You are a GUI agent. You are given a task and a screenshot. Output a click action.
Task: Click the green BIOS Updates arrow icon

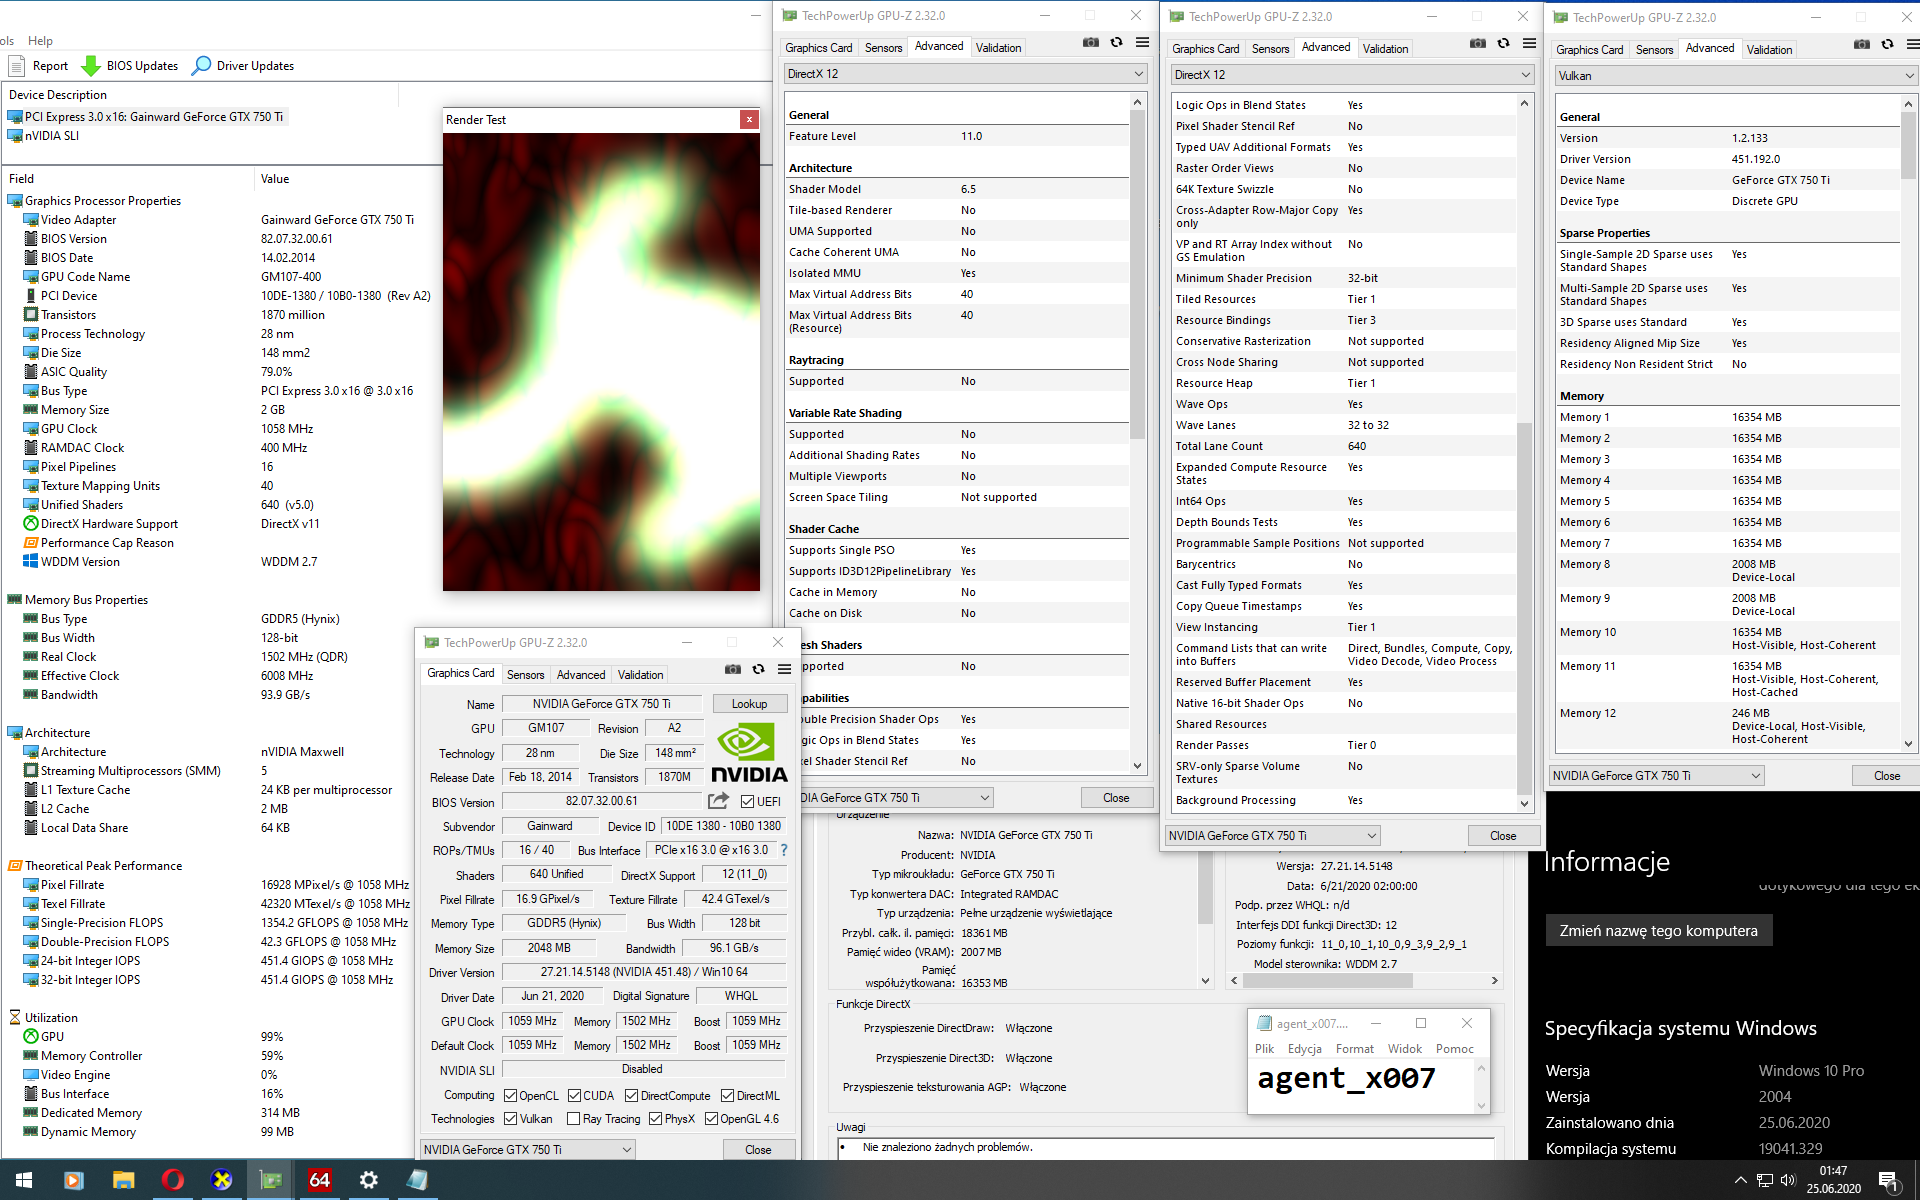(90, 66)
